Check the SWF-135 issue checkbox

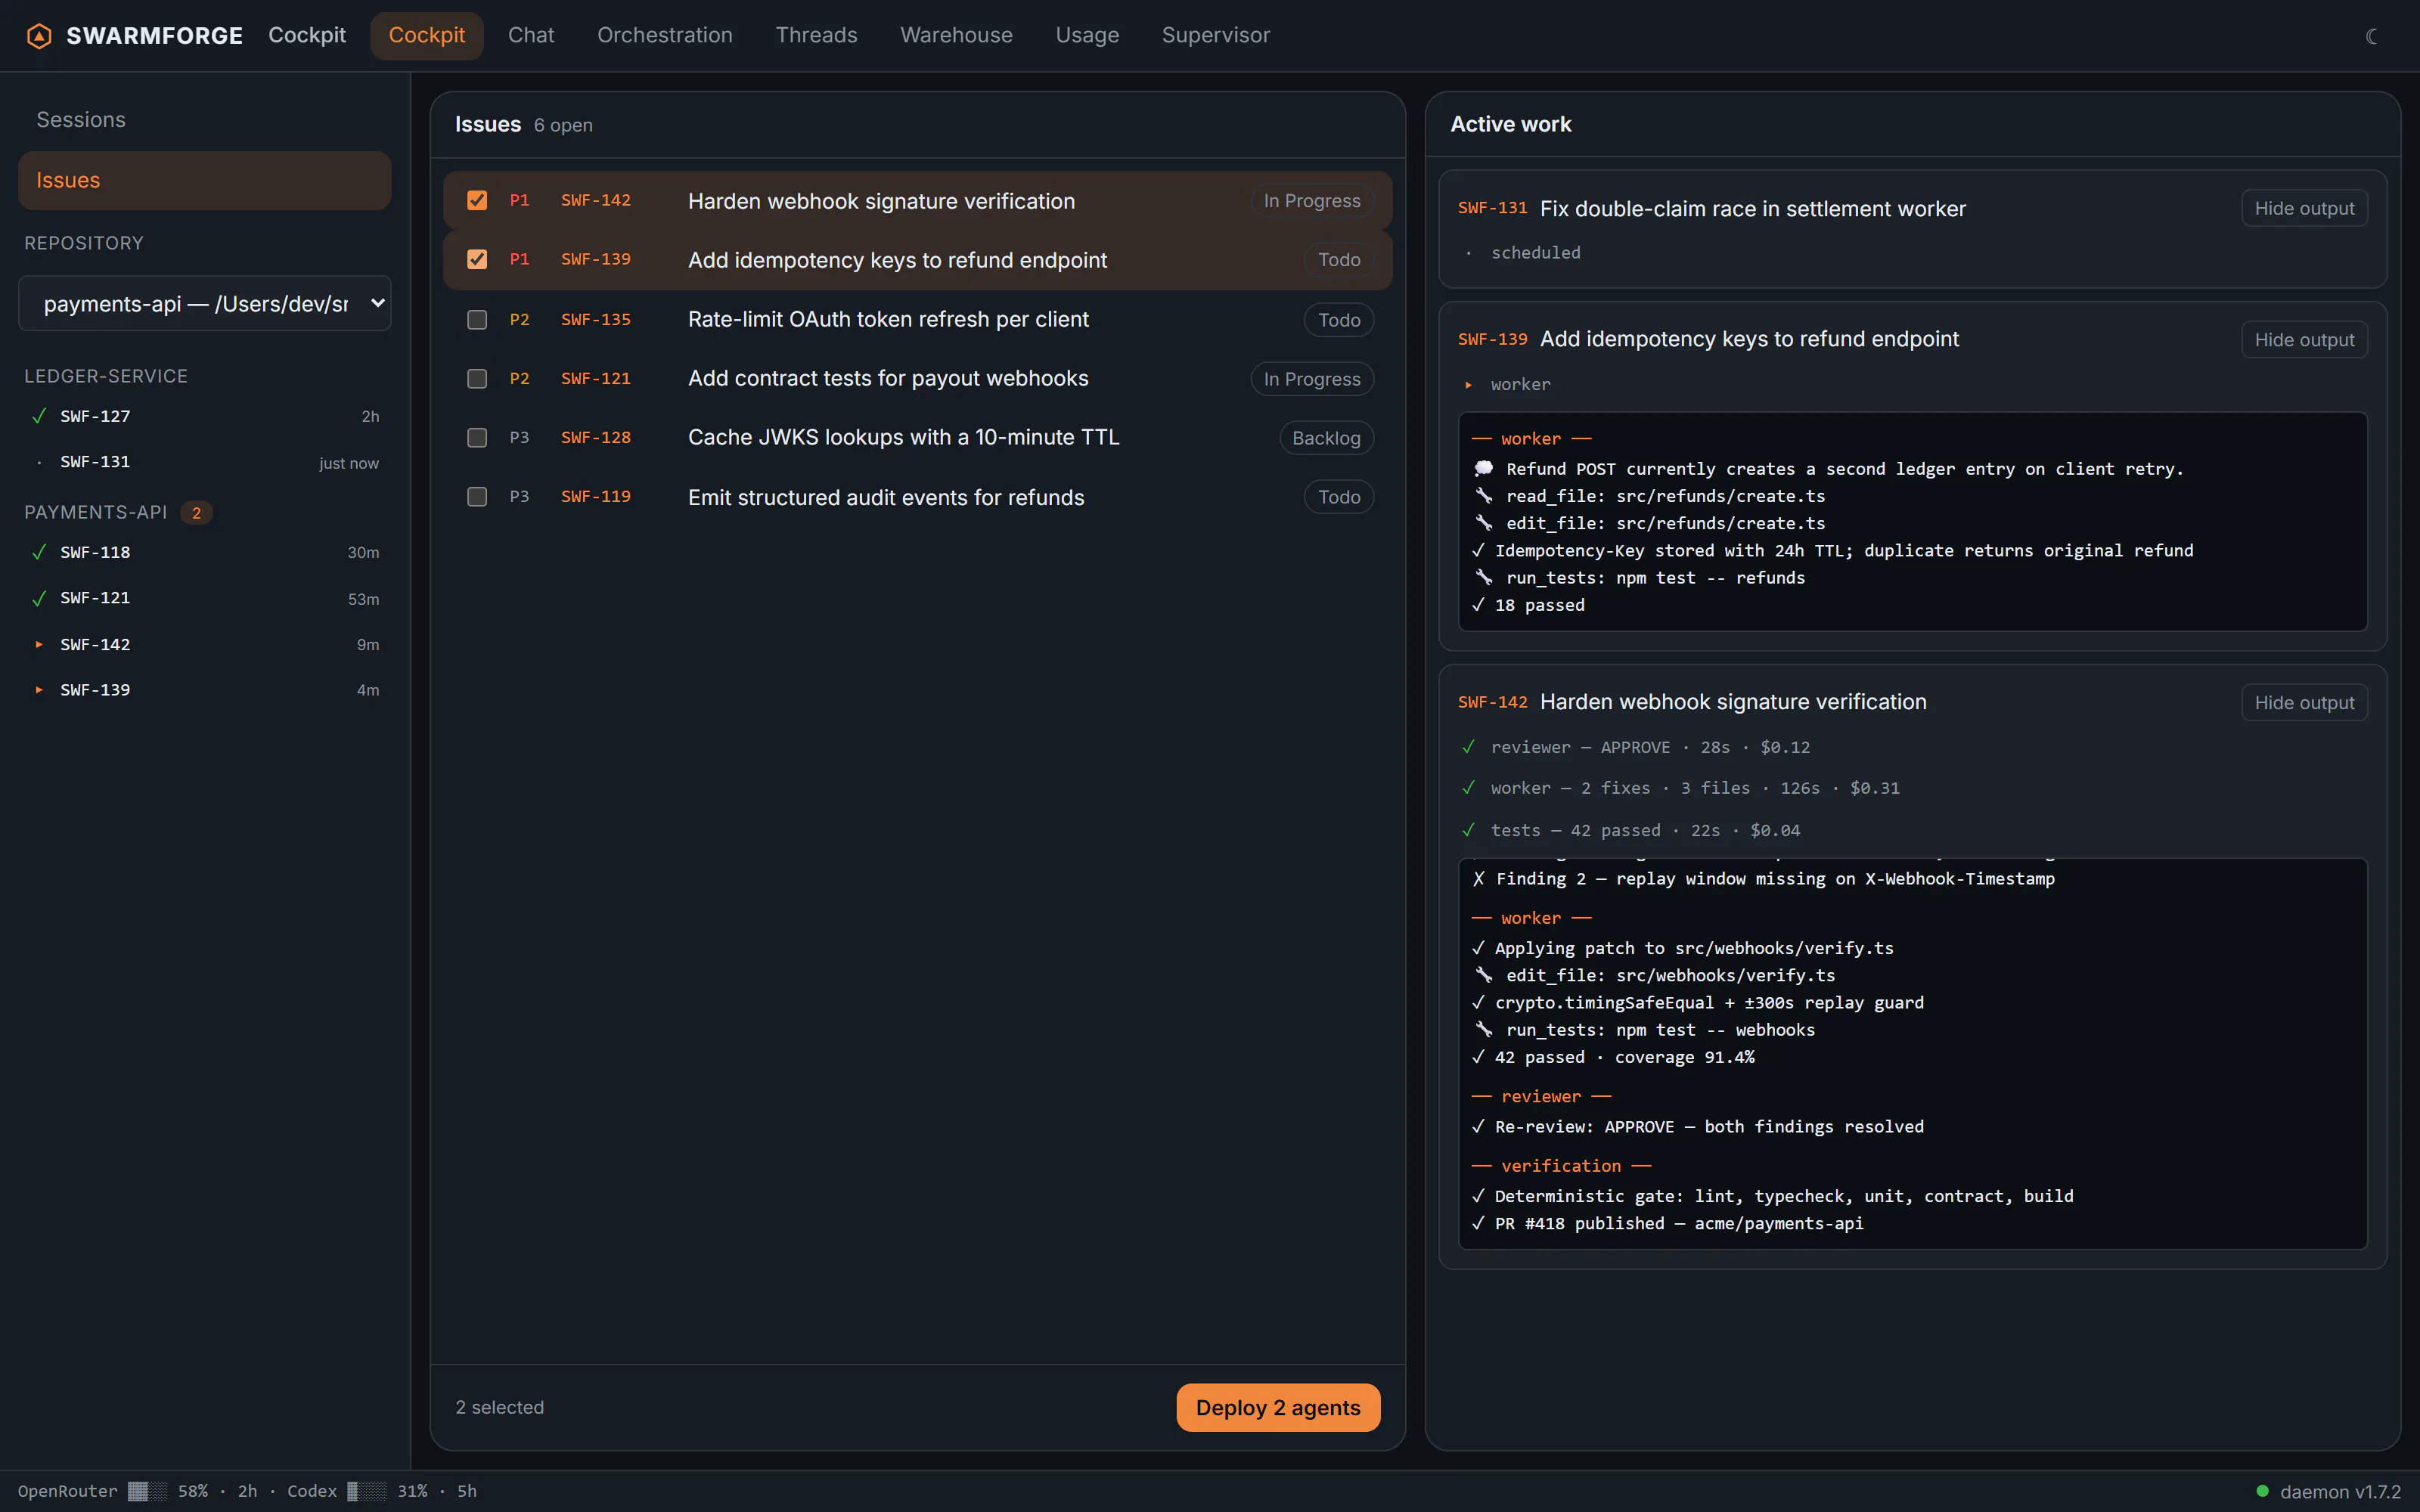(477, 320)
